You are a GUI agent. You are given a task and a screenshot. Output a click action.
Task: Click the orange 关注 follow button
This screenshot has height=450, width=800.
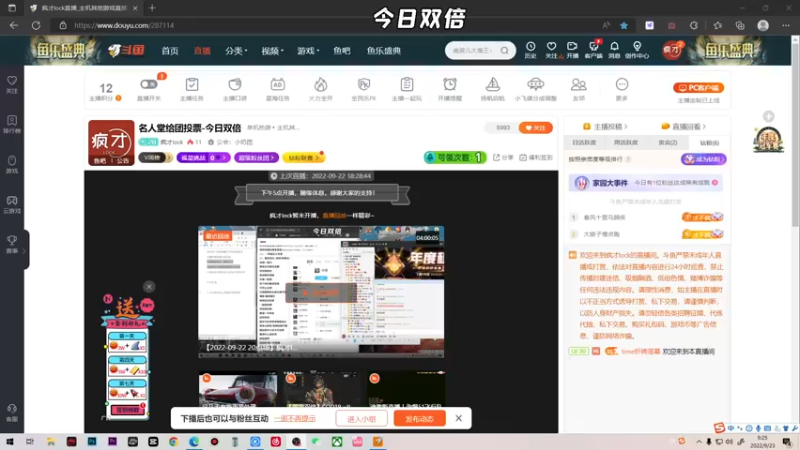click(x=536, y=128)
